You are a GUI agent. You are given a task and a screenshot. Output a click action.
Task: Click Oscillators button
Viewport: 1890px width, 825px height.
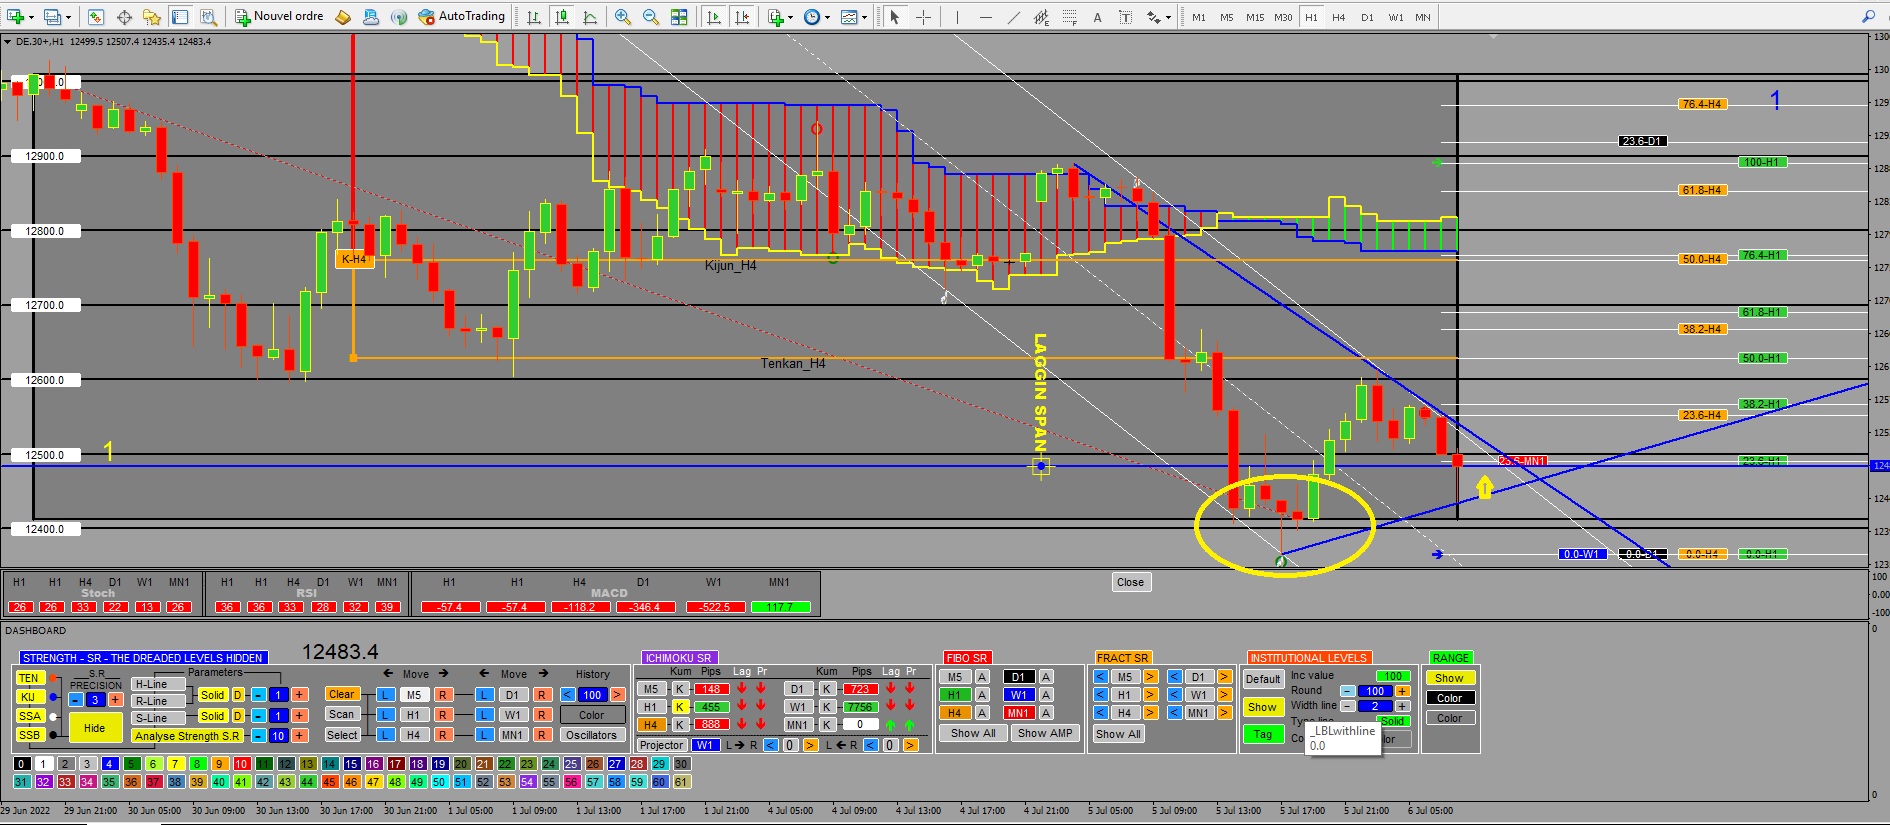point(591,735)
